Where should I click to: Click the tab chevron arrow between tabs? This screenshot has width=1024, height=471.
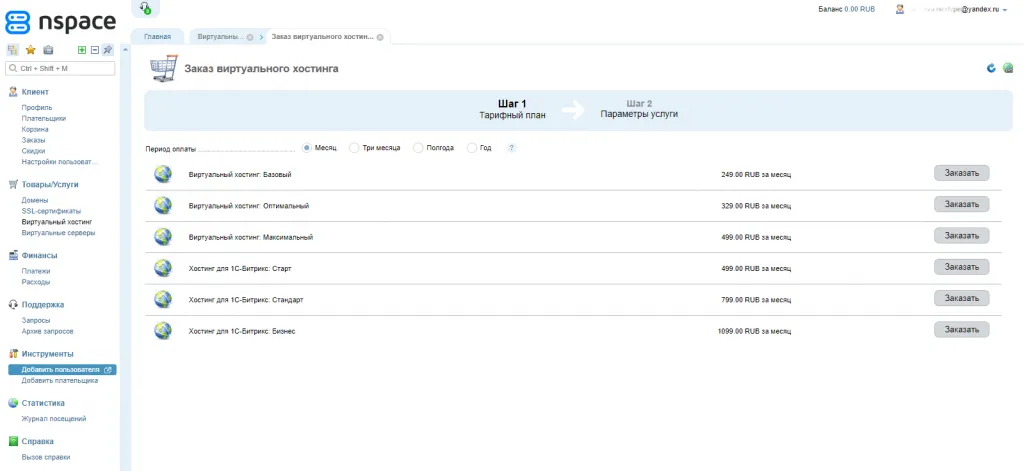coord(261,37)
